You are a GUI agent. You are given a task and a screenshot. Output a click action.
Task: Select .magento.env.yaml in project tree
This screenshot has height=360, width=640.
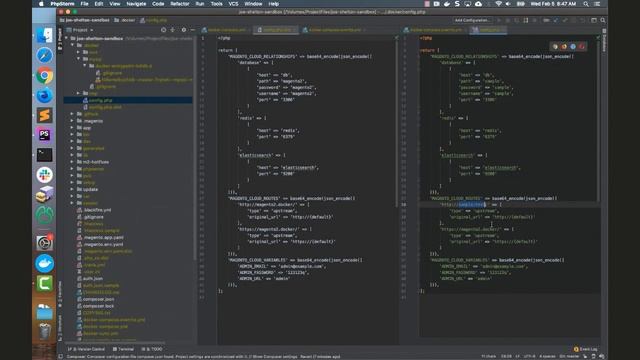(x=103, y=244)
